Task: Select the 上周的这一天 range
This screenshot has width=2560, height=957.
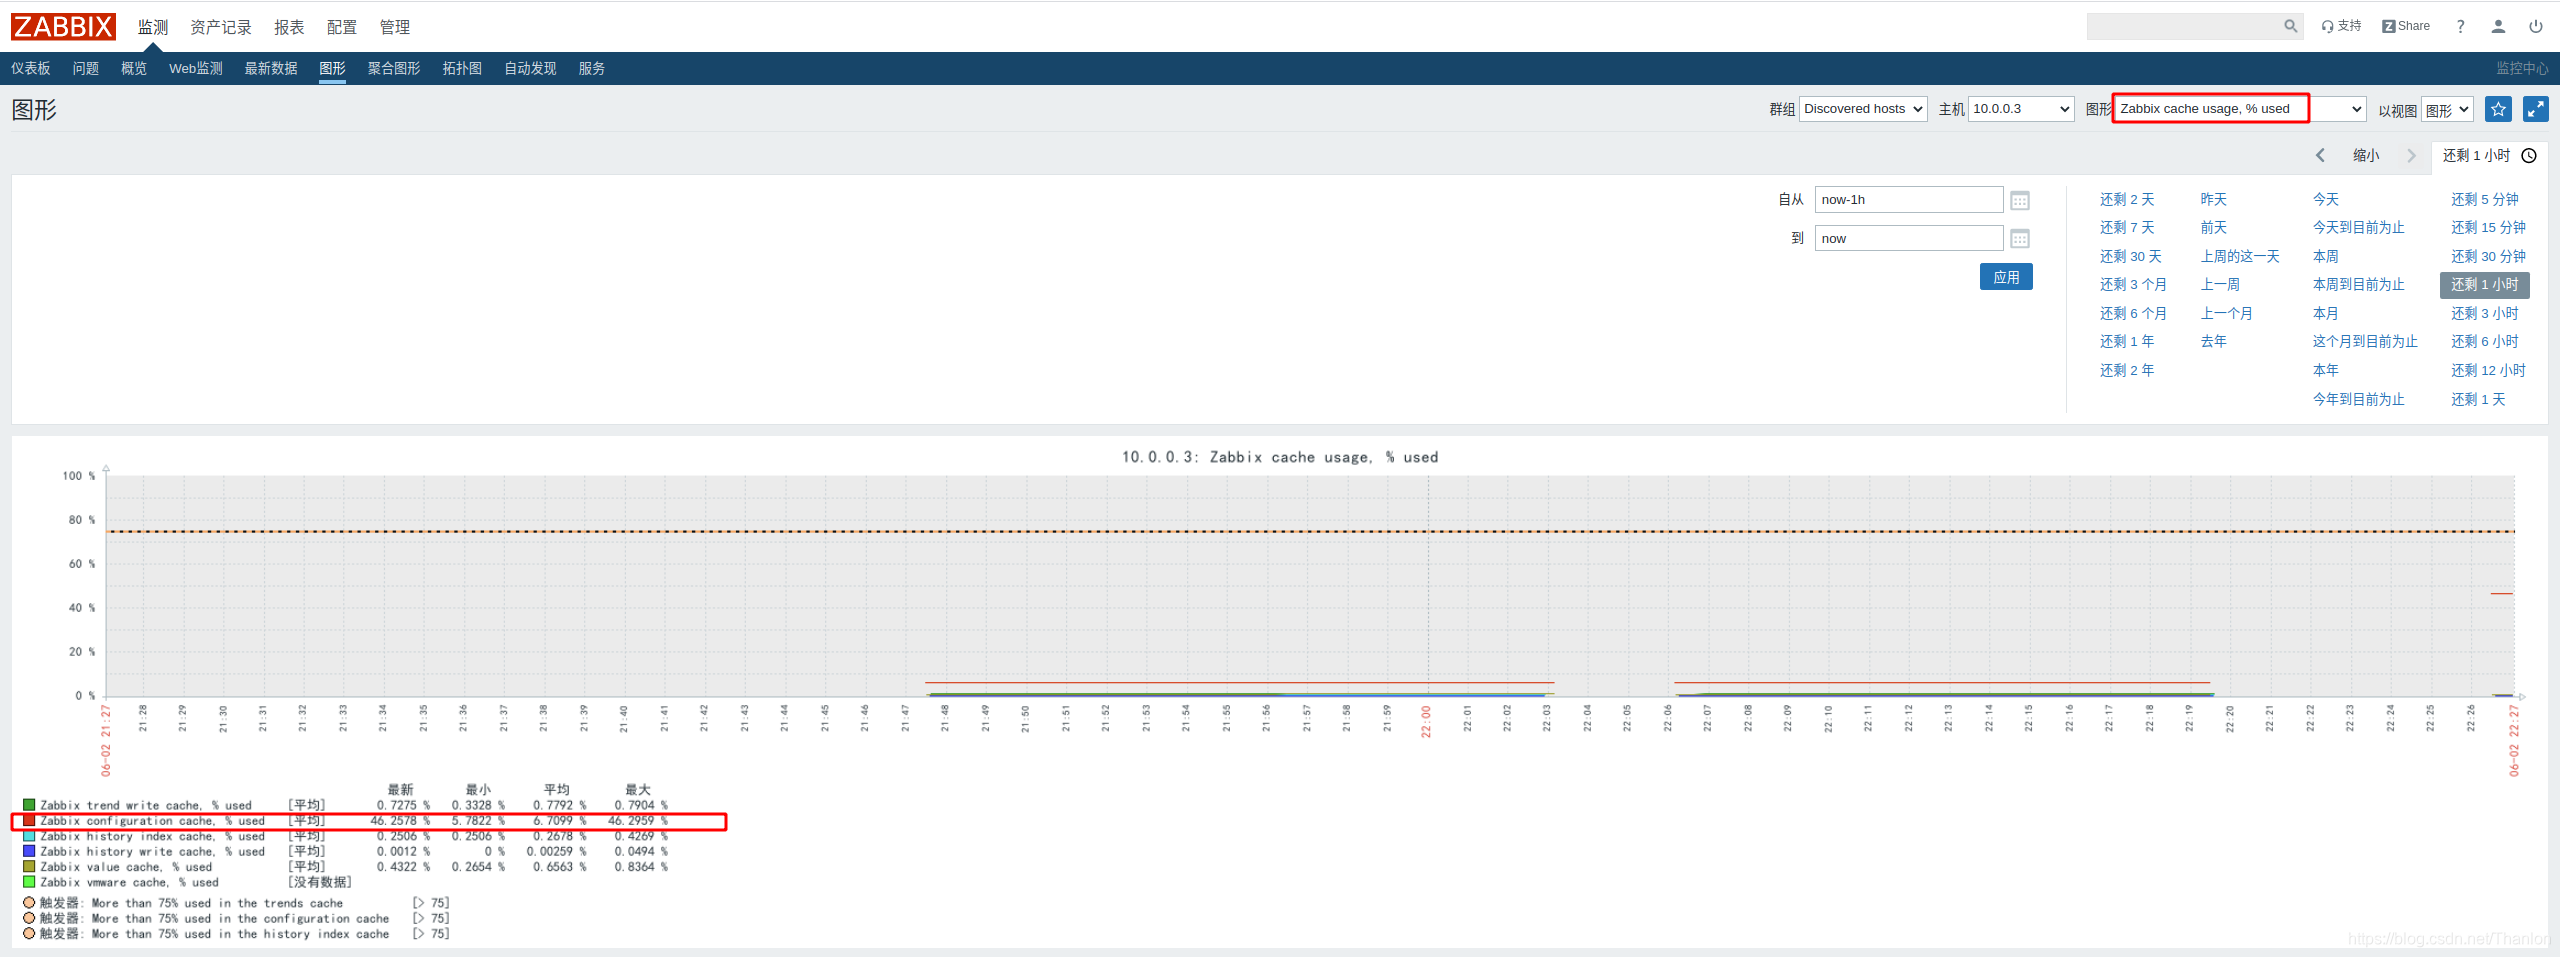Action: coord(2240,257)
